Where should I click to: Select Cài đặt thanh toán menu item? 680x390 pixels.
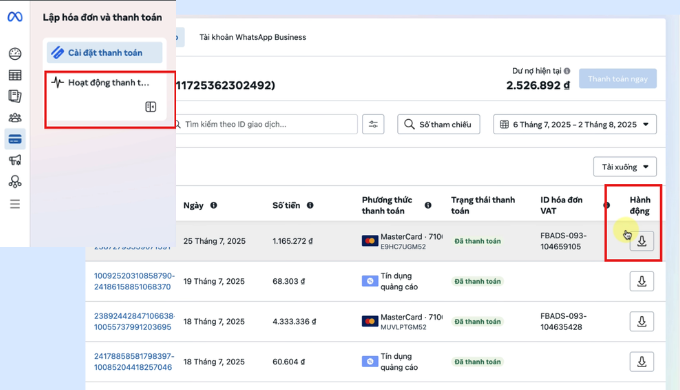(105, 52)
